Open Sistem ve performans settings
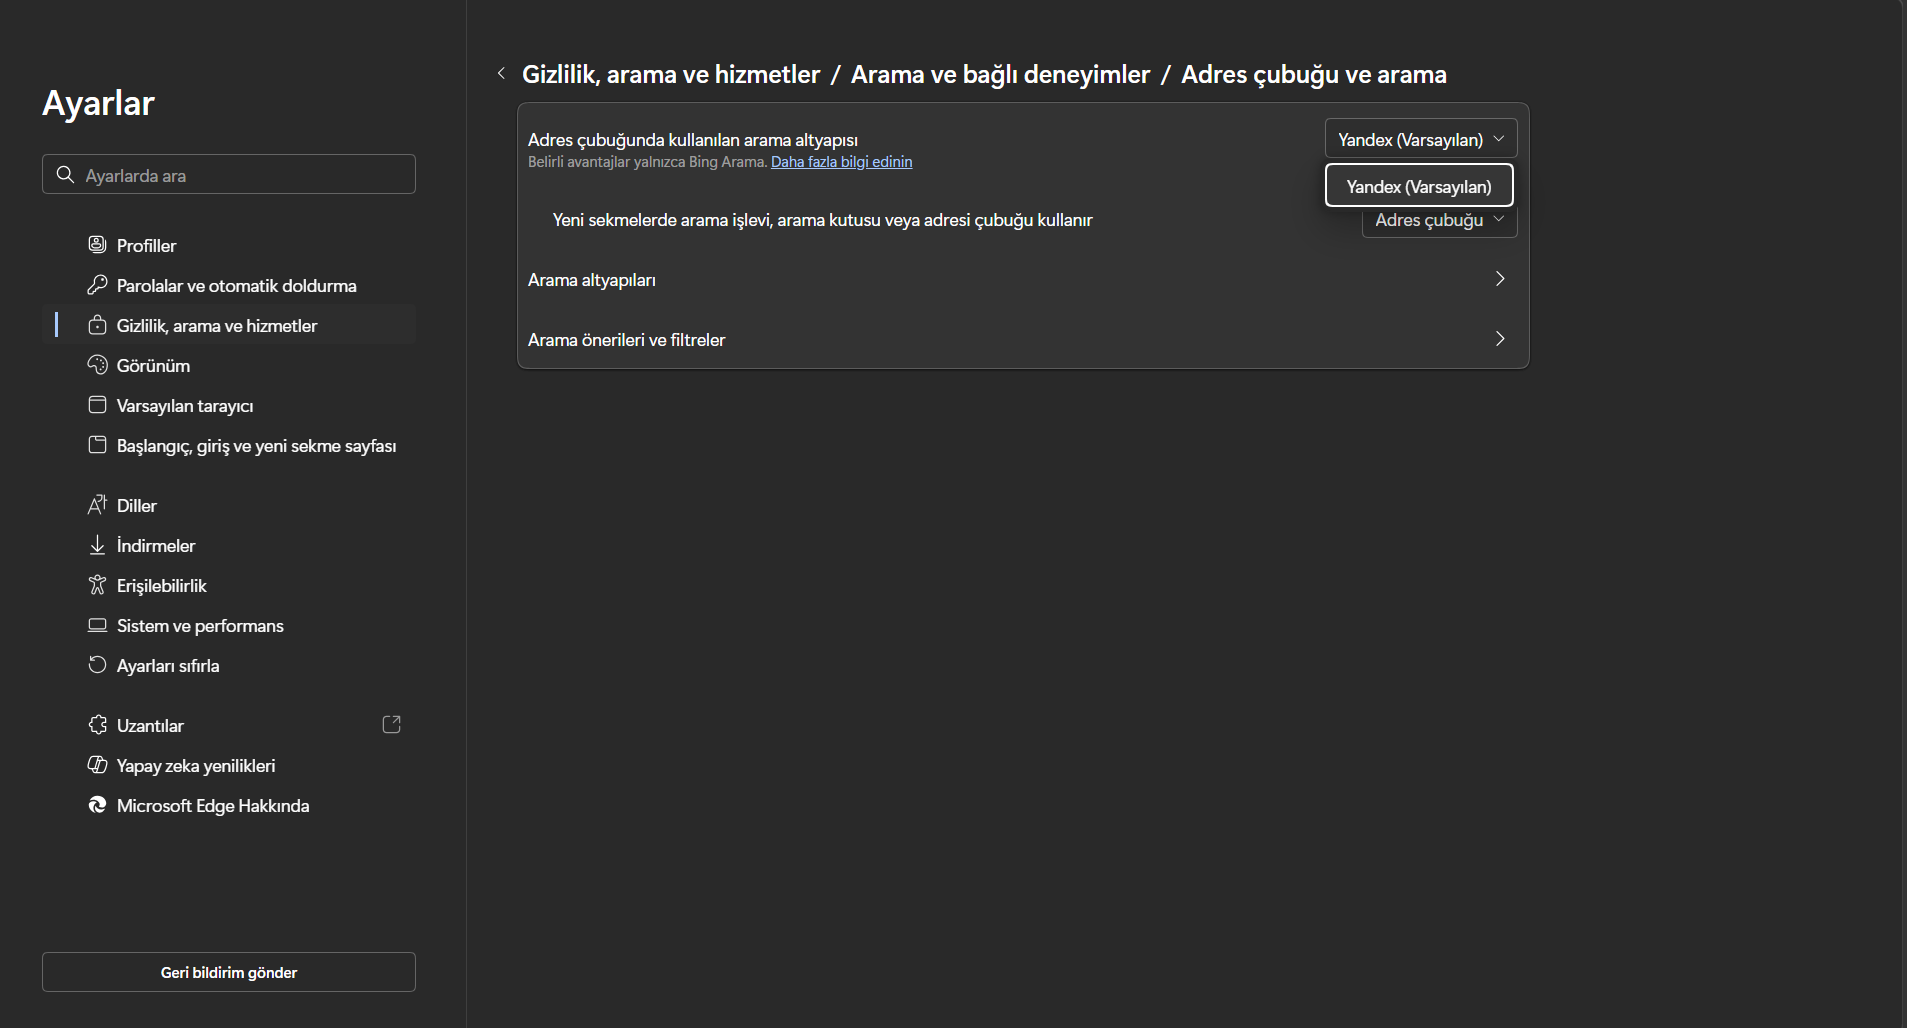The image size is (1907, 1028). point(229,625)
